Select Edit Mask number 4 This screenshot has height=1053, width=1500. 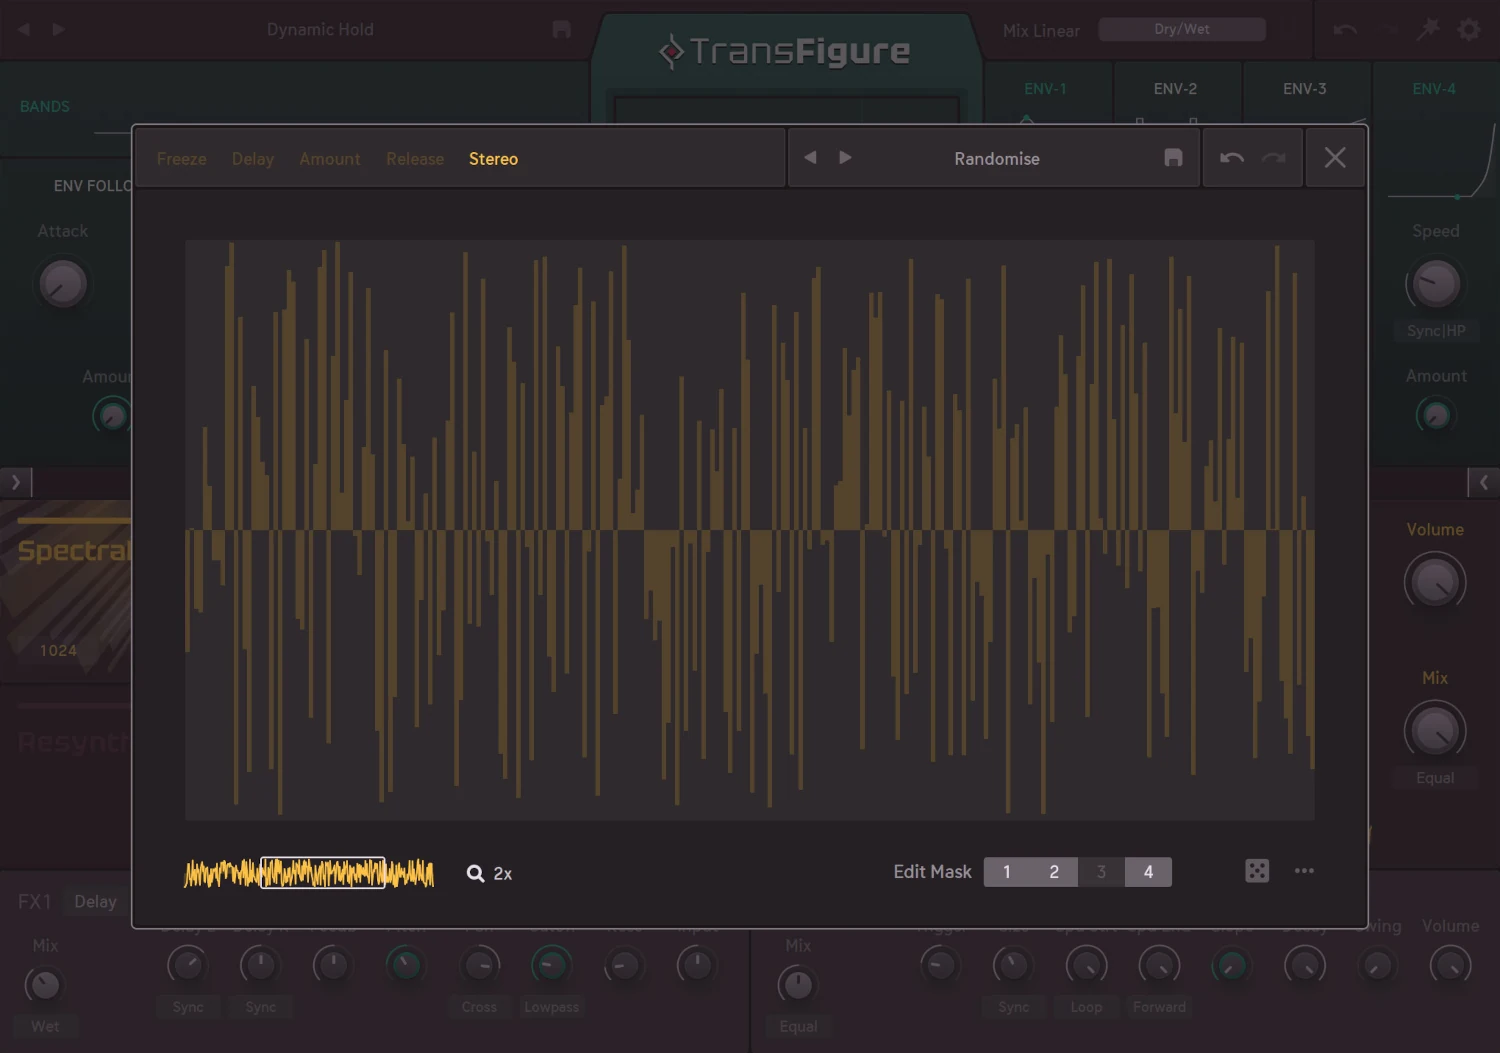pos(1148,871)
